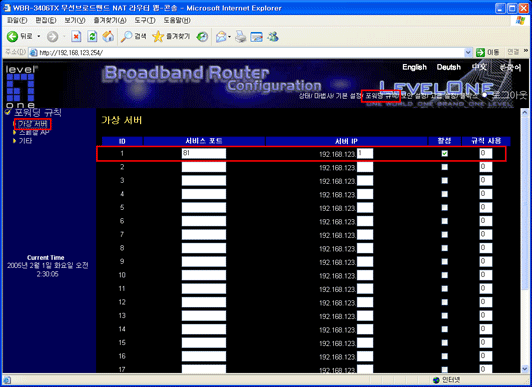Switch language to Deutsh

pyautogui.click(x=449, y=67)
